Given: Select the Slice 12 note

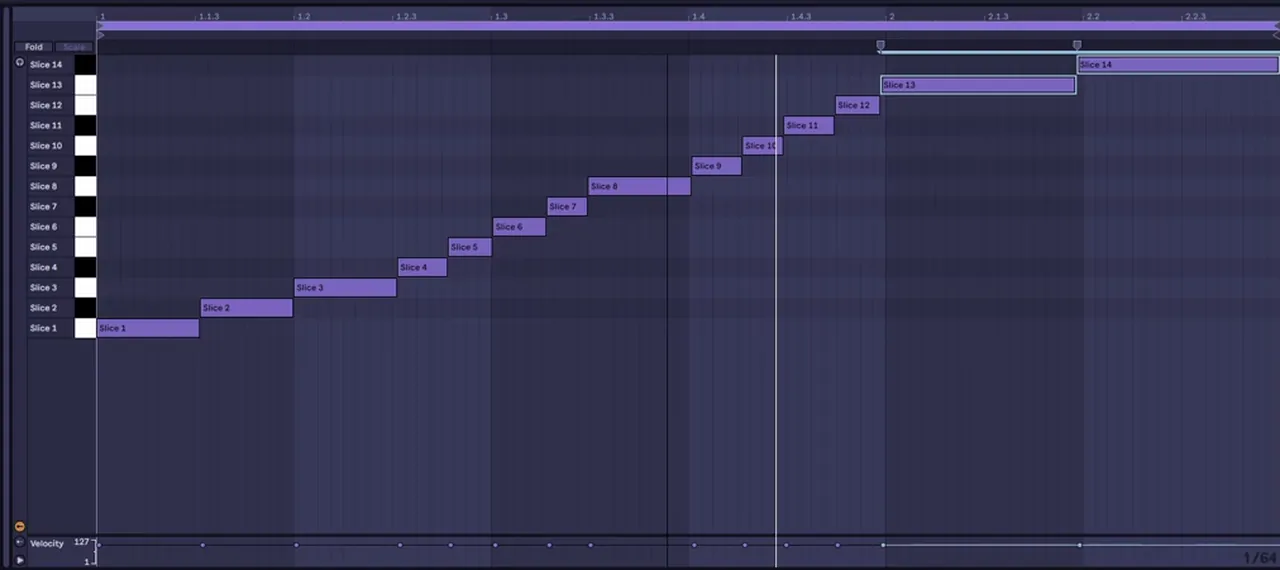Looking at the screenshot, I should (857, 105).
